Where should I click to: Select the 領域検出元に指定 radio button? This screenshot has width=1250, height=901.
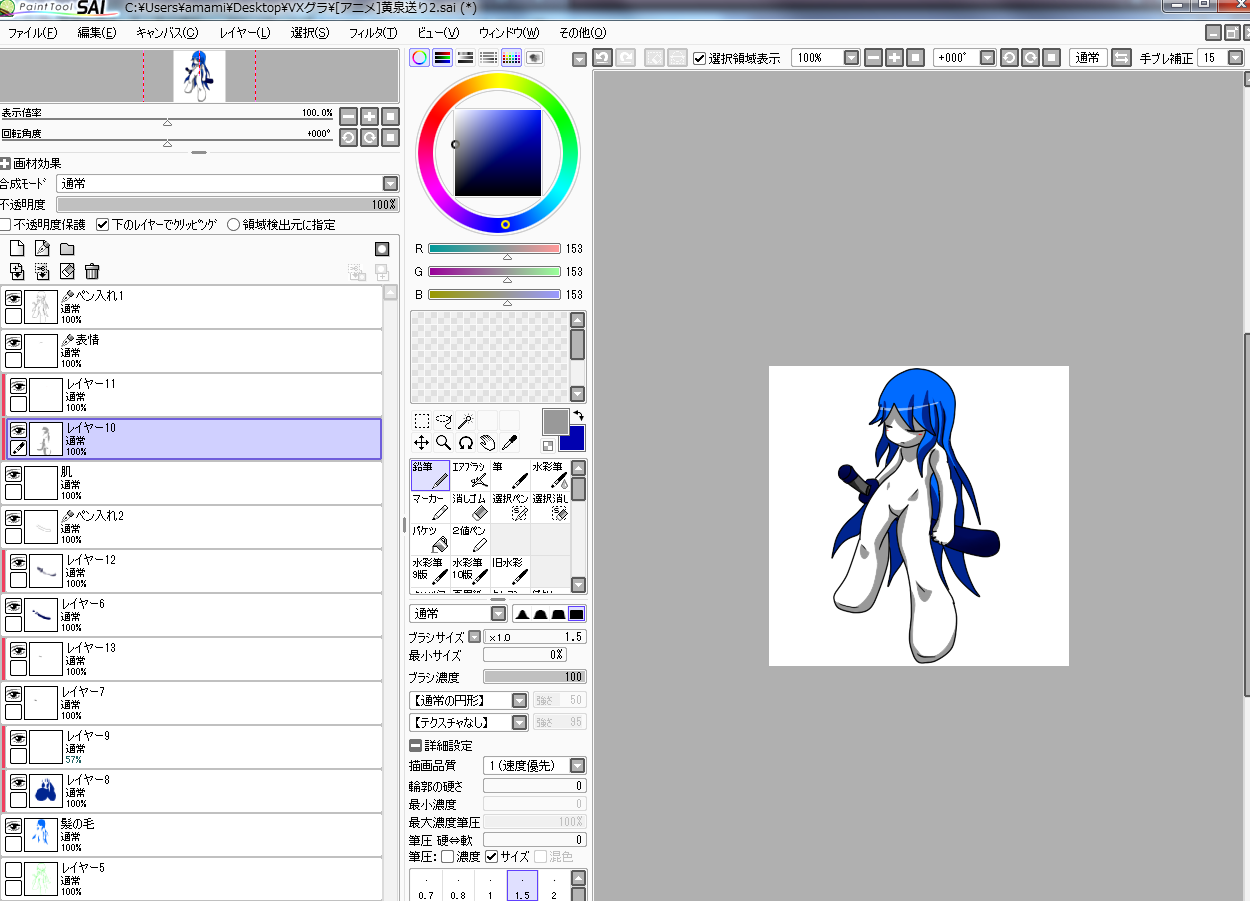[234, 225]
